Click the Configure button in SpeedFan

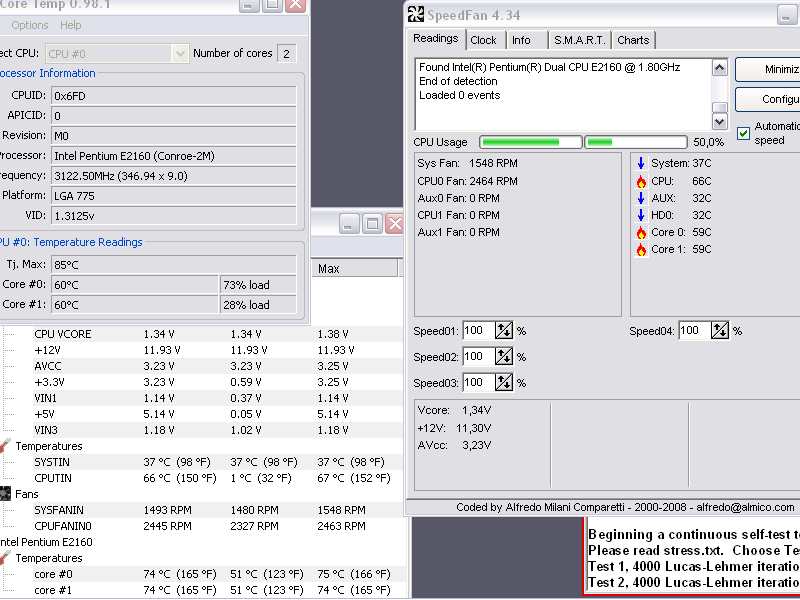pos(767,99)
